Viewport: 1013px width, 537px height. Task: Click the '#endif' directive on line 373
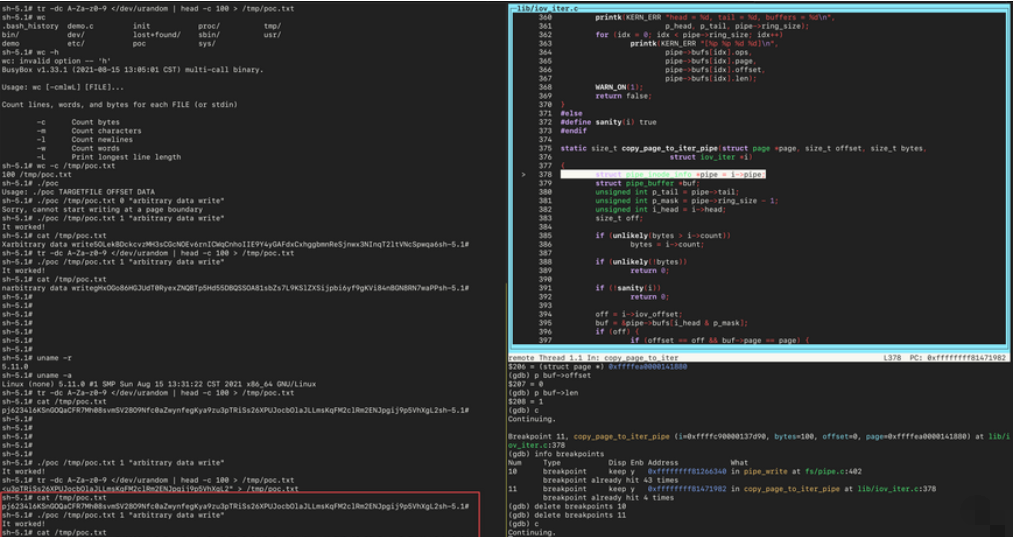point(573,131)
